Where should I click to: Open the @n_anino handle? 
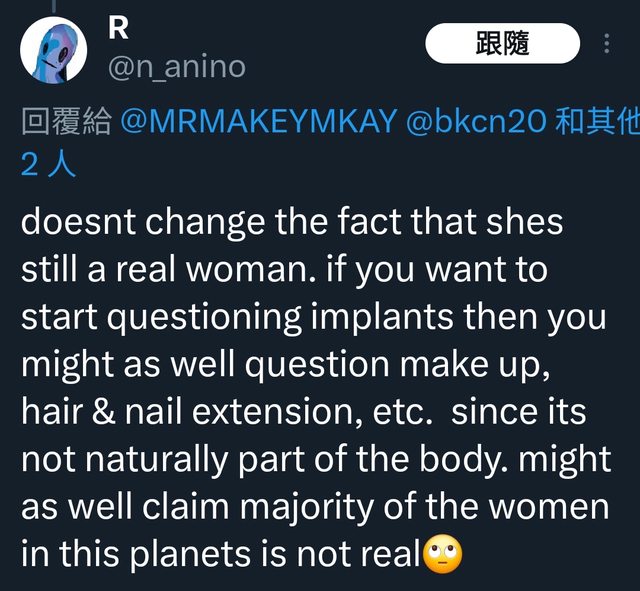tap(175, 67)
